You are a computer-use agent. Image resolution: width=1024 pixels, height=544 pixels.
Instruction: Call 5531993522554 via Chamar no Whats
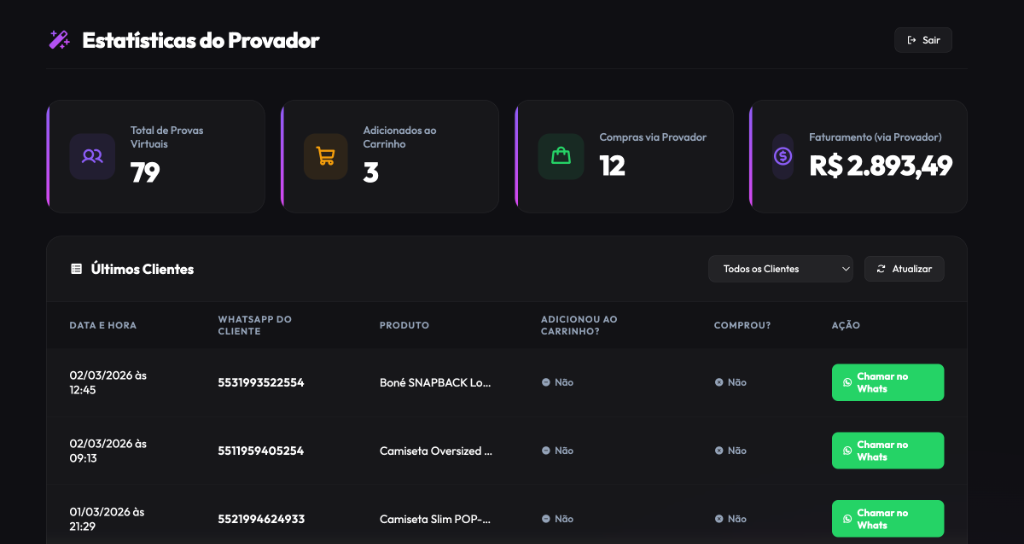pyautogui.click(x=887, y=382)
